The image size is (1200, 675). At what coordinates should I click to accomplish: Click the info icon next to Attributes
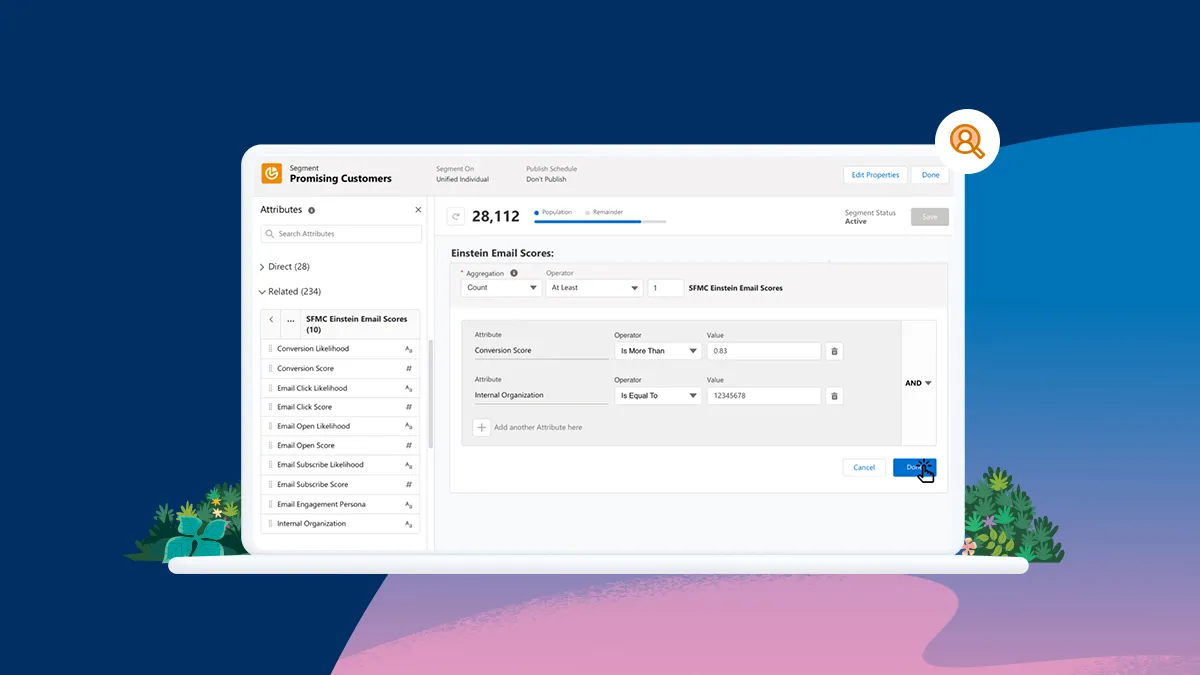311,210
